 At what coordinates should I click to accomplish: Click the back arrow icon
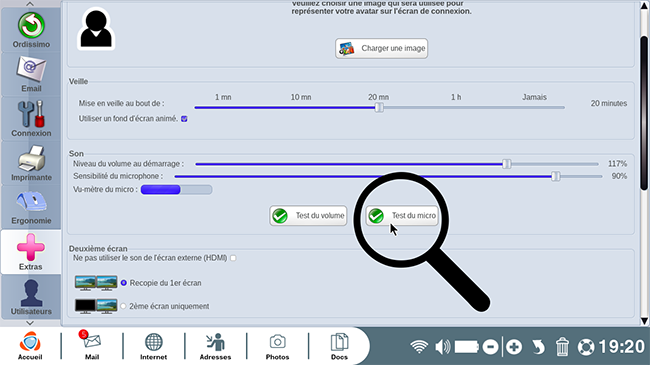pos(538,347)
